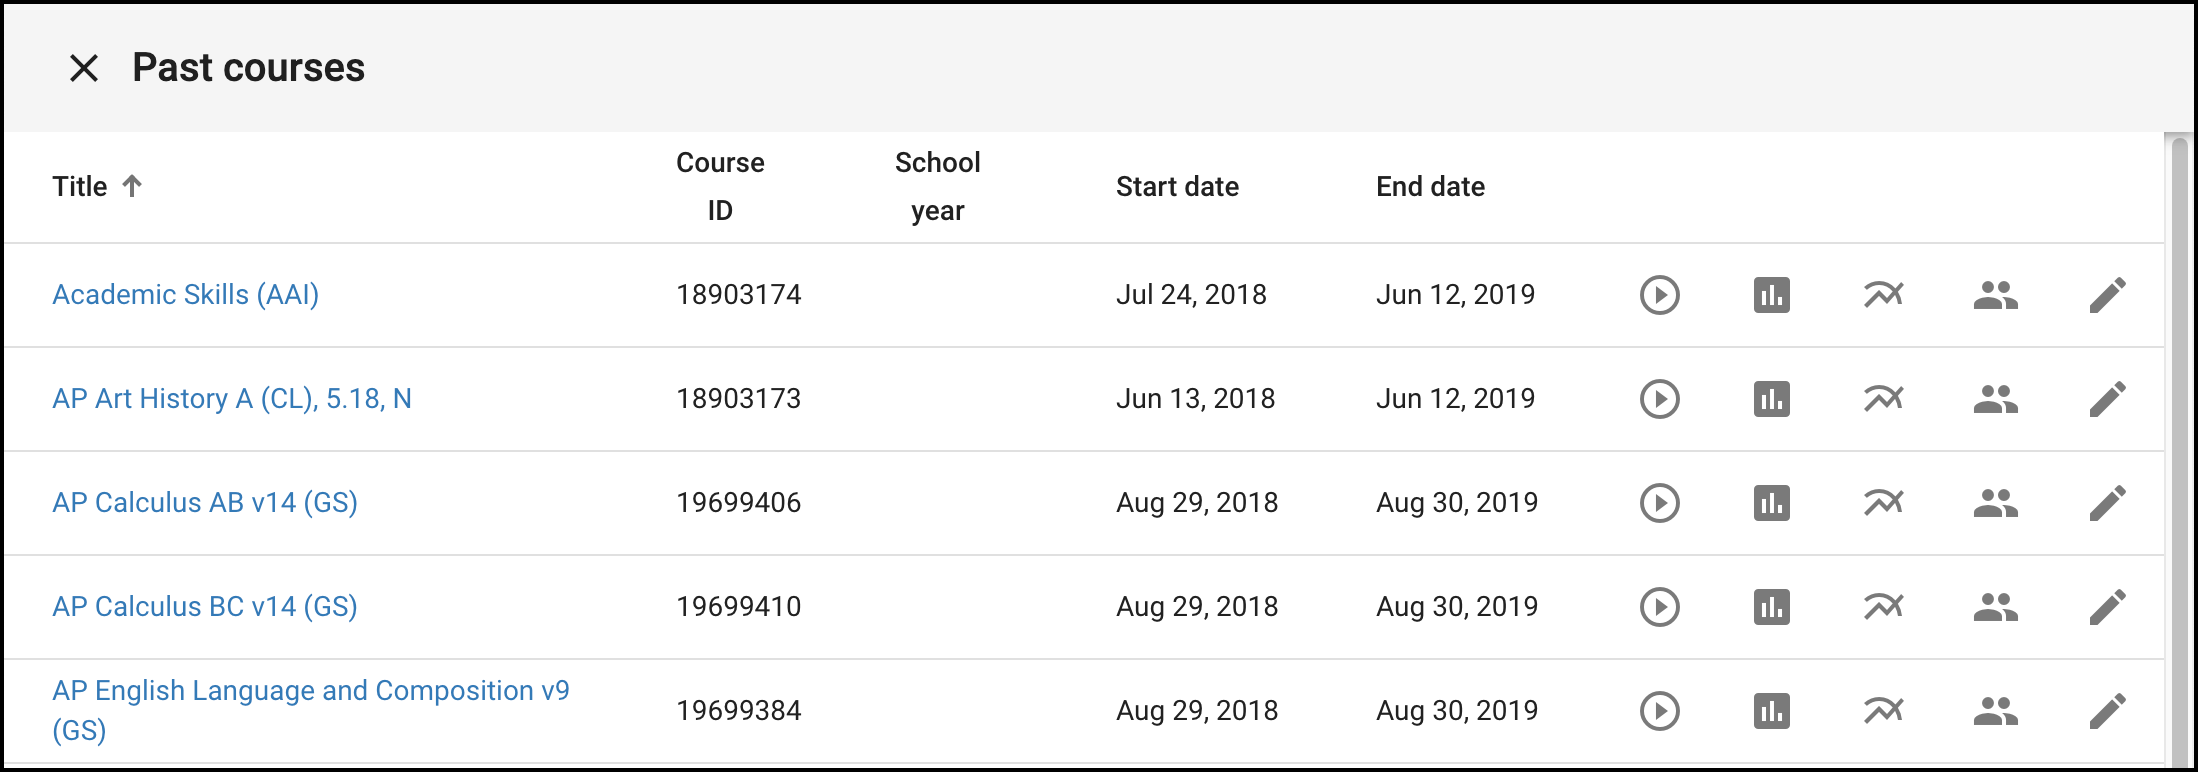Click the End date column header
2198x772 pixels.
click(x=1430, y=187)
